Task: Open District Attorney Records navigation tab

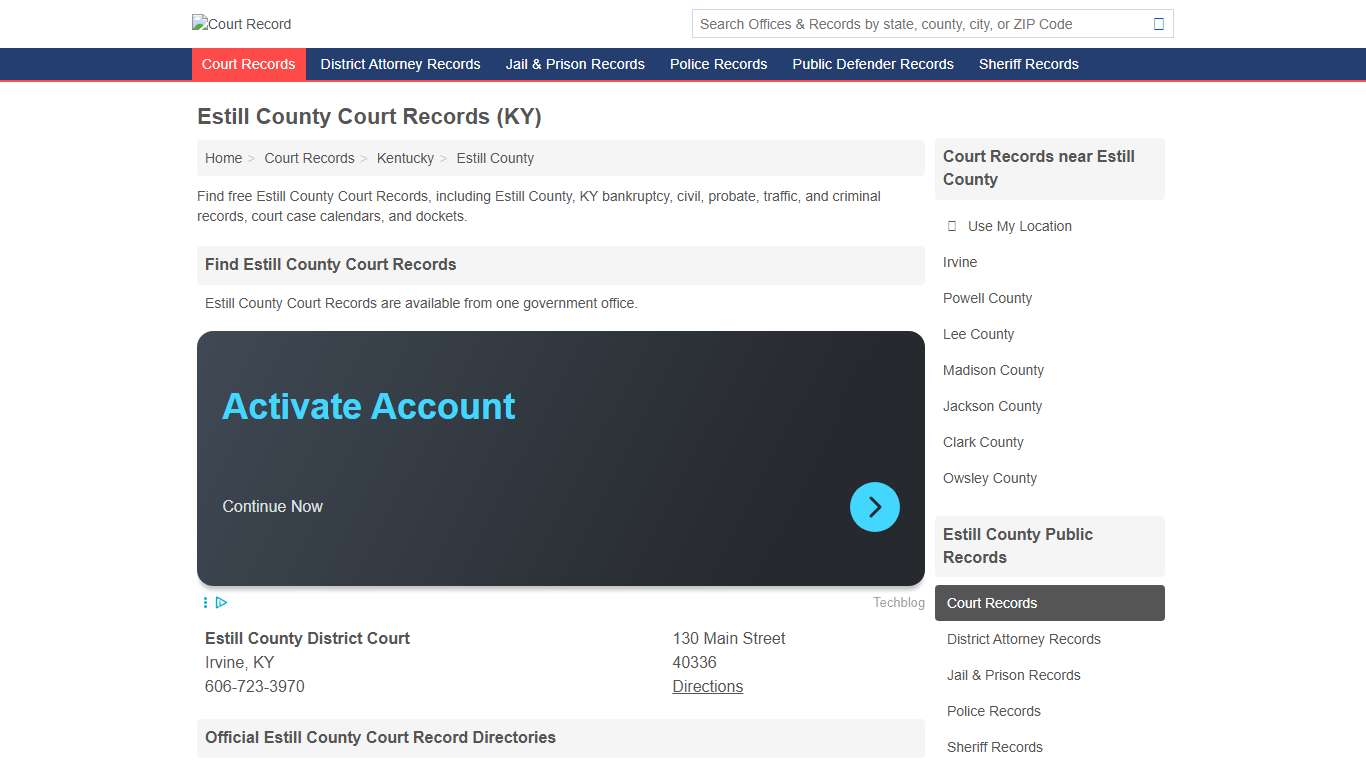Action: [399, 64]
